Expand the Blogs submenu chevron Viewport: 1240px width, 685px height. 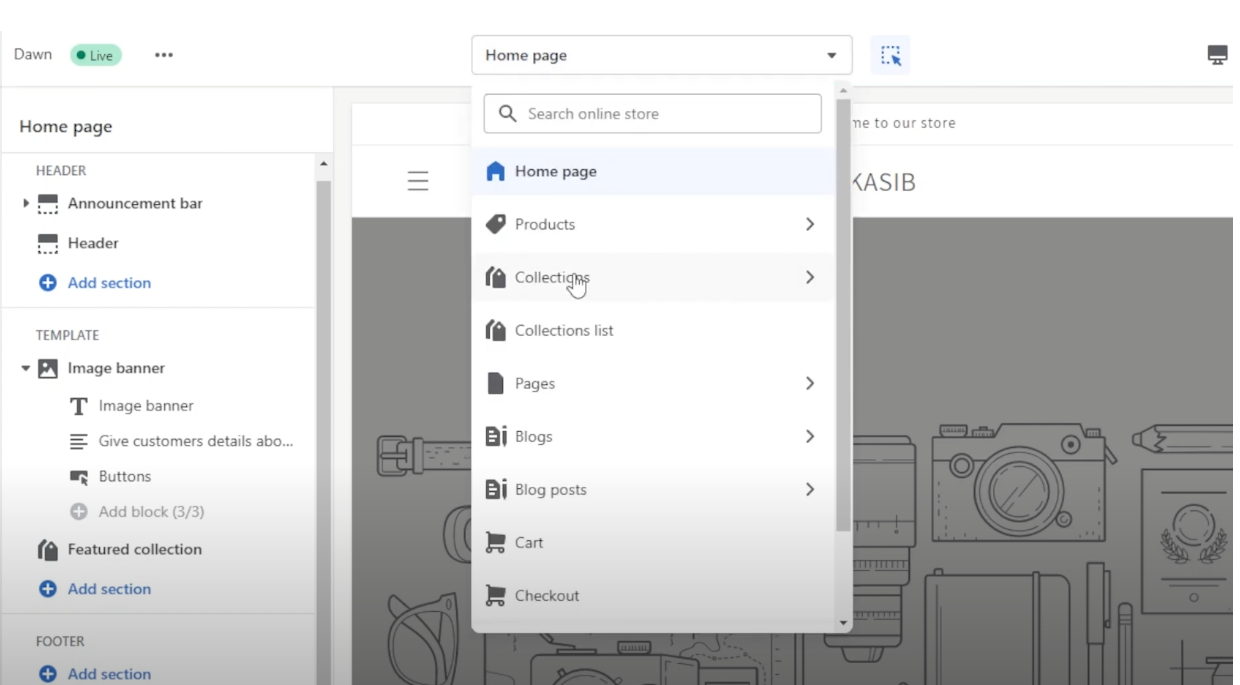(810, 436)
